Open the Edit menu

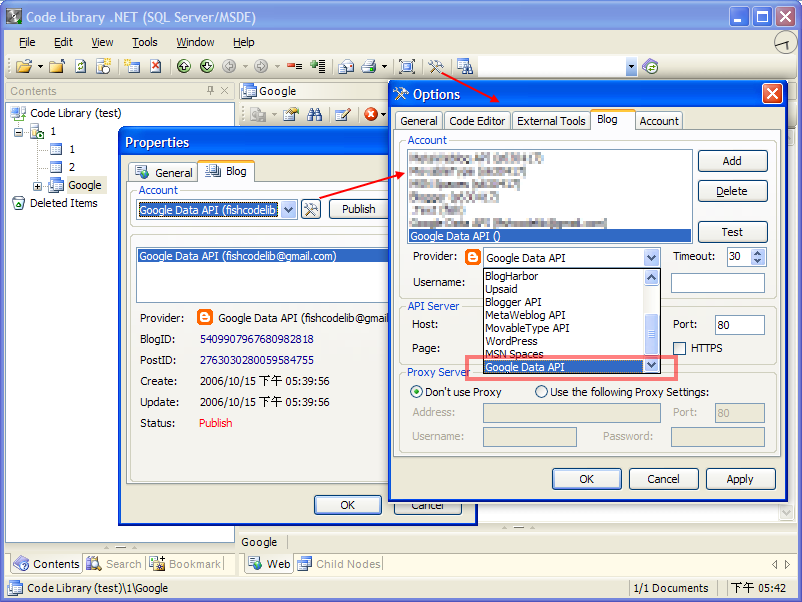coord(63,42)
